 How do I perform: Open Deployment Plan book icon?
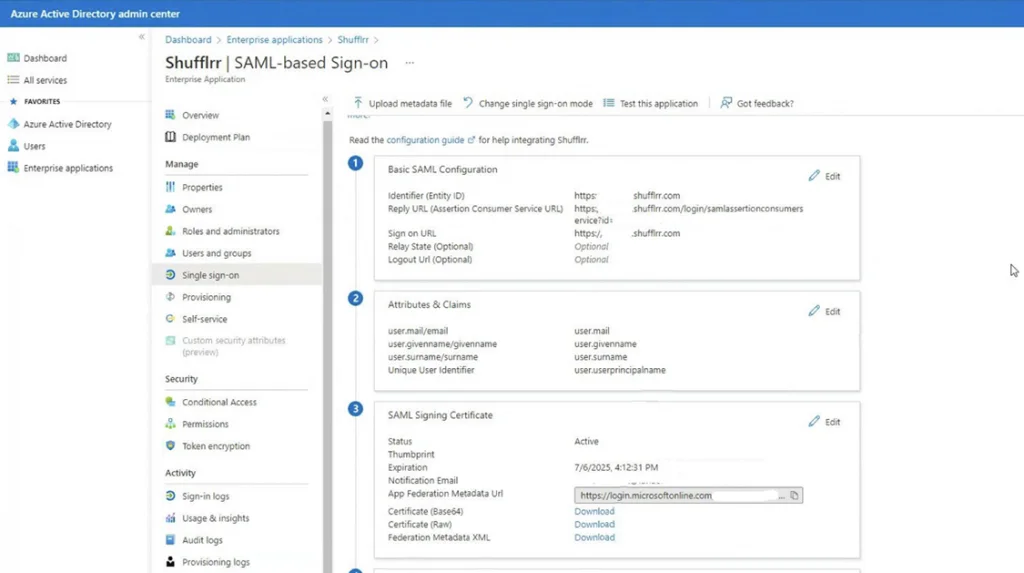tap(170, 137)
